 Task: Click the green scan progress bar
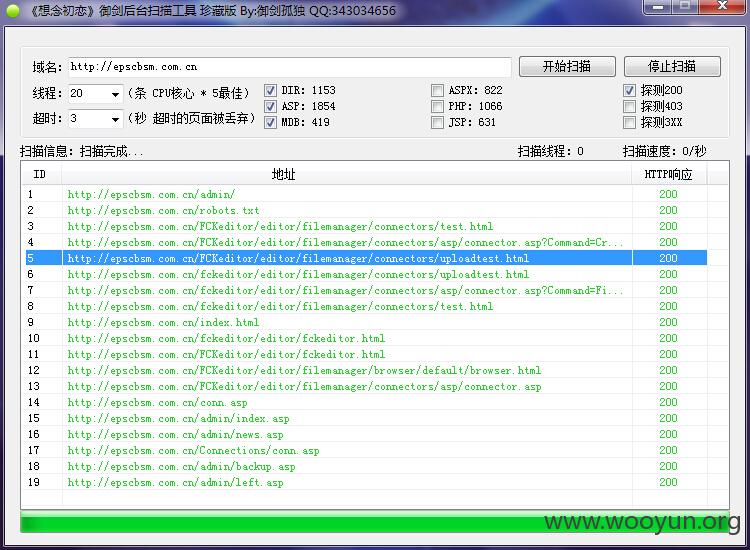click(x=375, y=521)
